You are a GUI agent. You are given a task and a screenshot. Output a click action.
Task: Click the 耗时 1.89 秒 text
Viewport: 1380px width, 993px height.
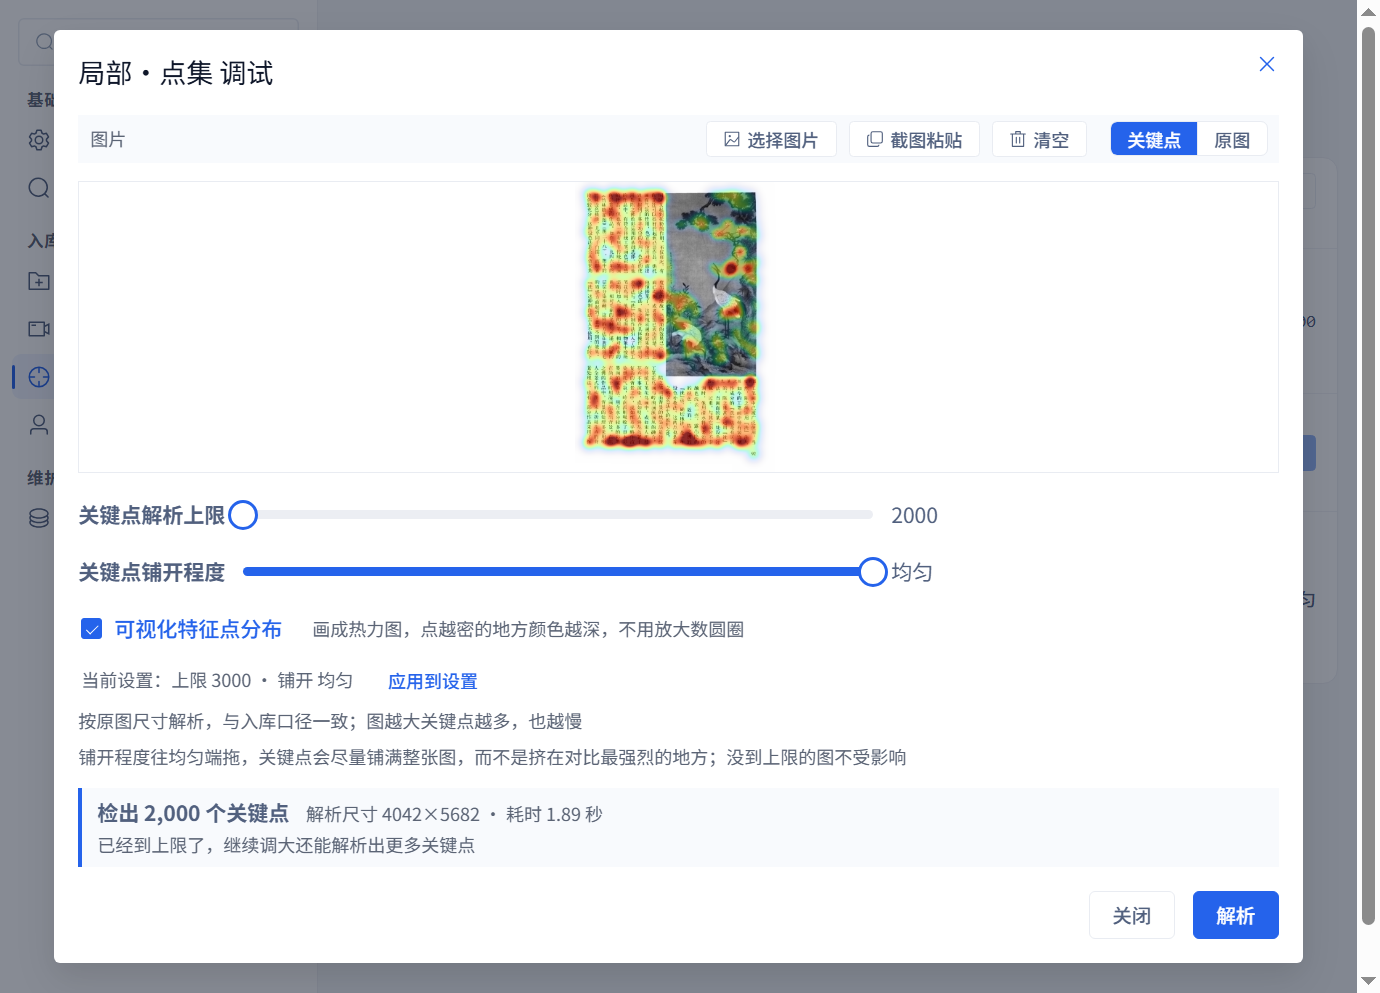click(x=554, y=815)
